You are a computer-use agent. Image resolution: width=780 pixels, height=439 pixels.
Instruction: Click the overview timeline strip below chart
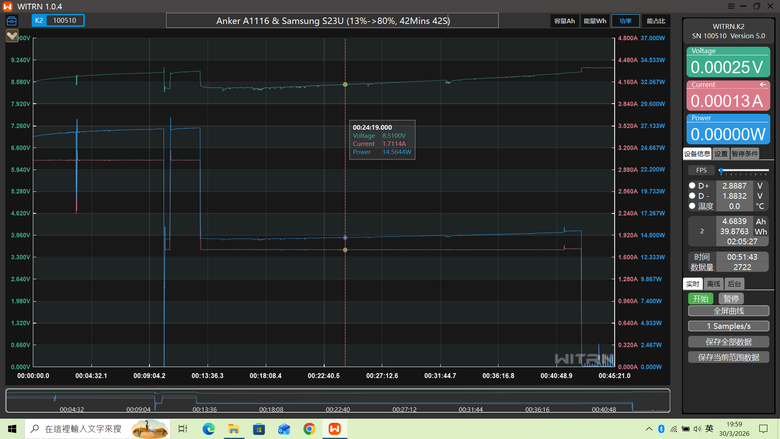[x=338, y=401]
